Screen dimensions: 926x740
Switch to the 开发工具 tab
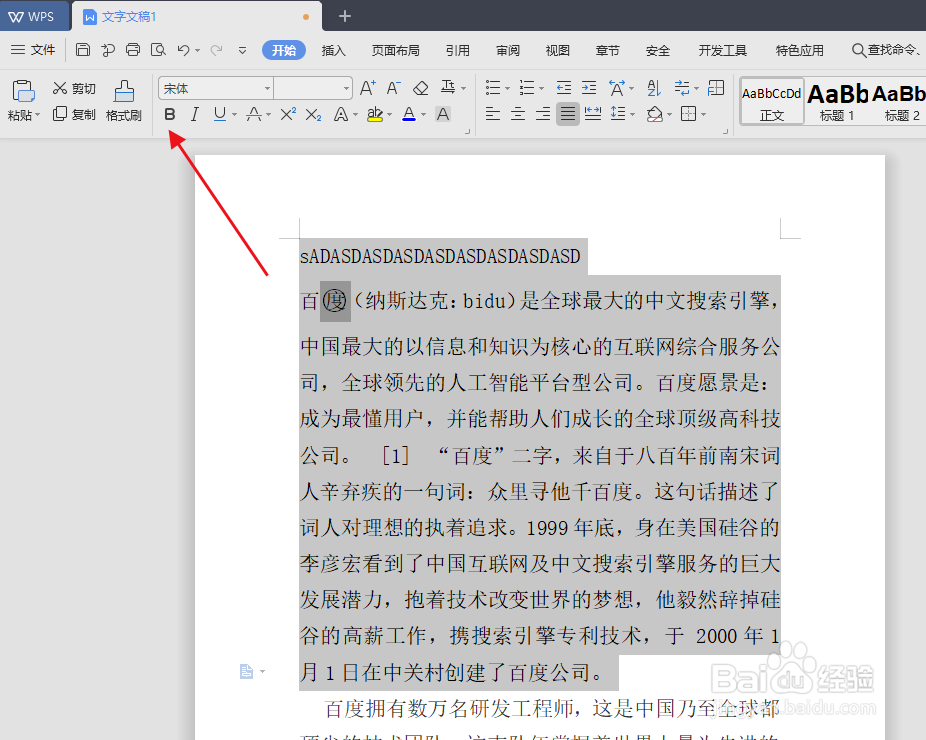[x=722, y=51]
